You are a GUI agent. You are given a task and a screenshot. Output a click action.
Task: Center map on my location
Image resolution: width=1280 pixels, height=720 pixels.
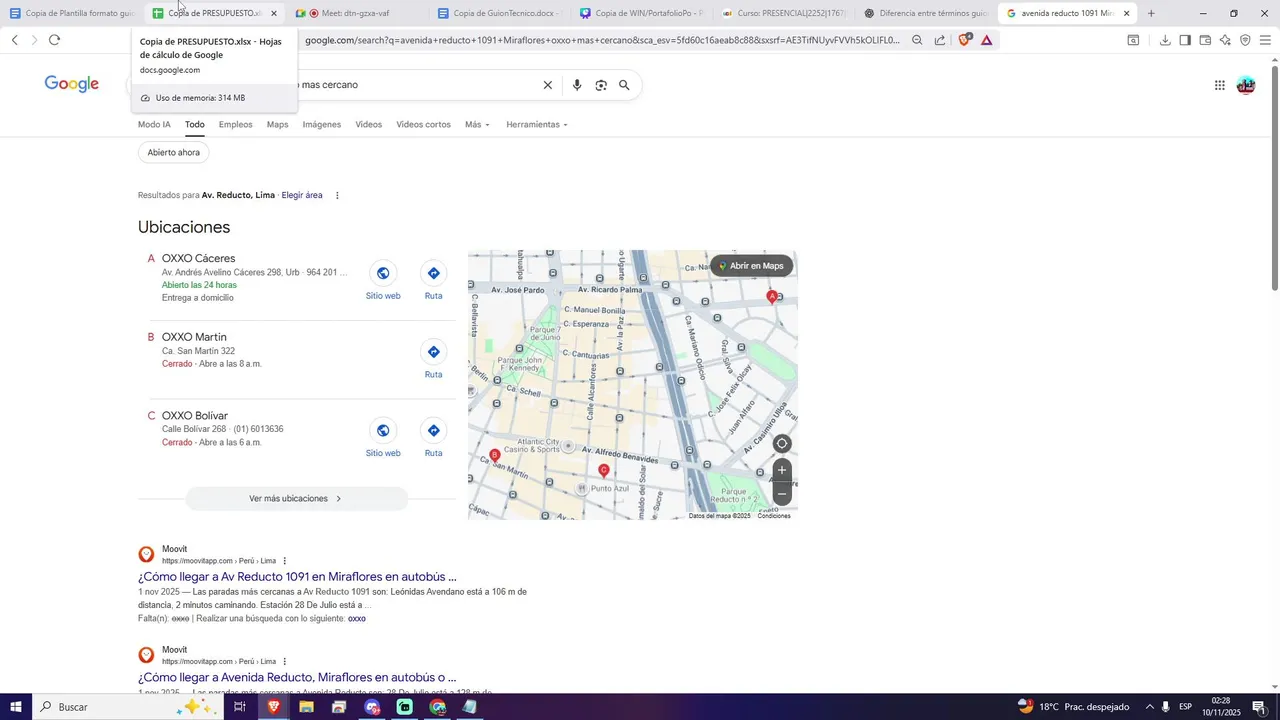782,444
